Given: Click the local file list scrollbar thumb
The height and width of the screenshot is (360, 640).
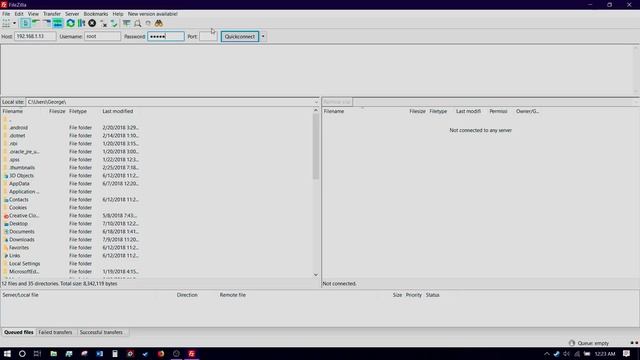Looking at the screenshot, I should tap(316, 147).
